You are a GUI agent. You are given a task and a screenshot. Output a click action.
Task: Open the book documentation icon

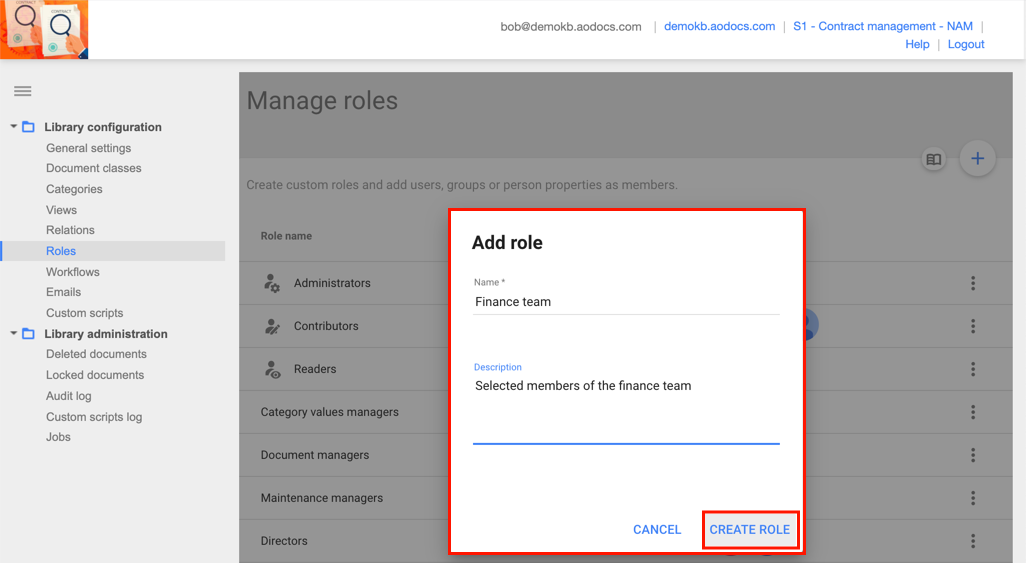point(934,159)
